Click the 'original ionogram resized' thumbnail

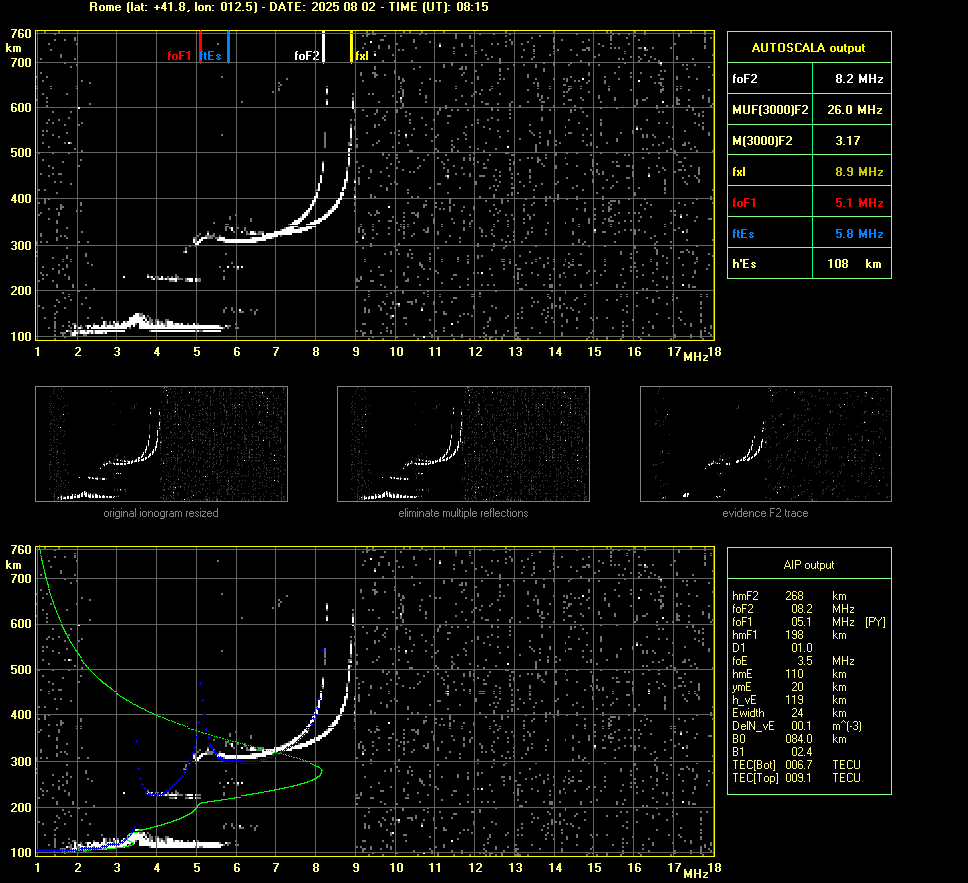161,444
